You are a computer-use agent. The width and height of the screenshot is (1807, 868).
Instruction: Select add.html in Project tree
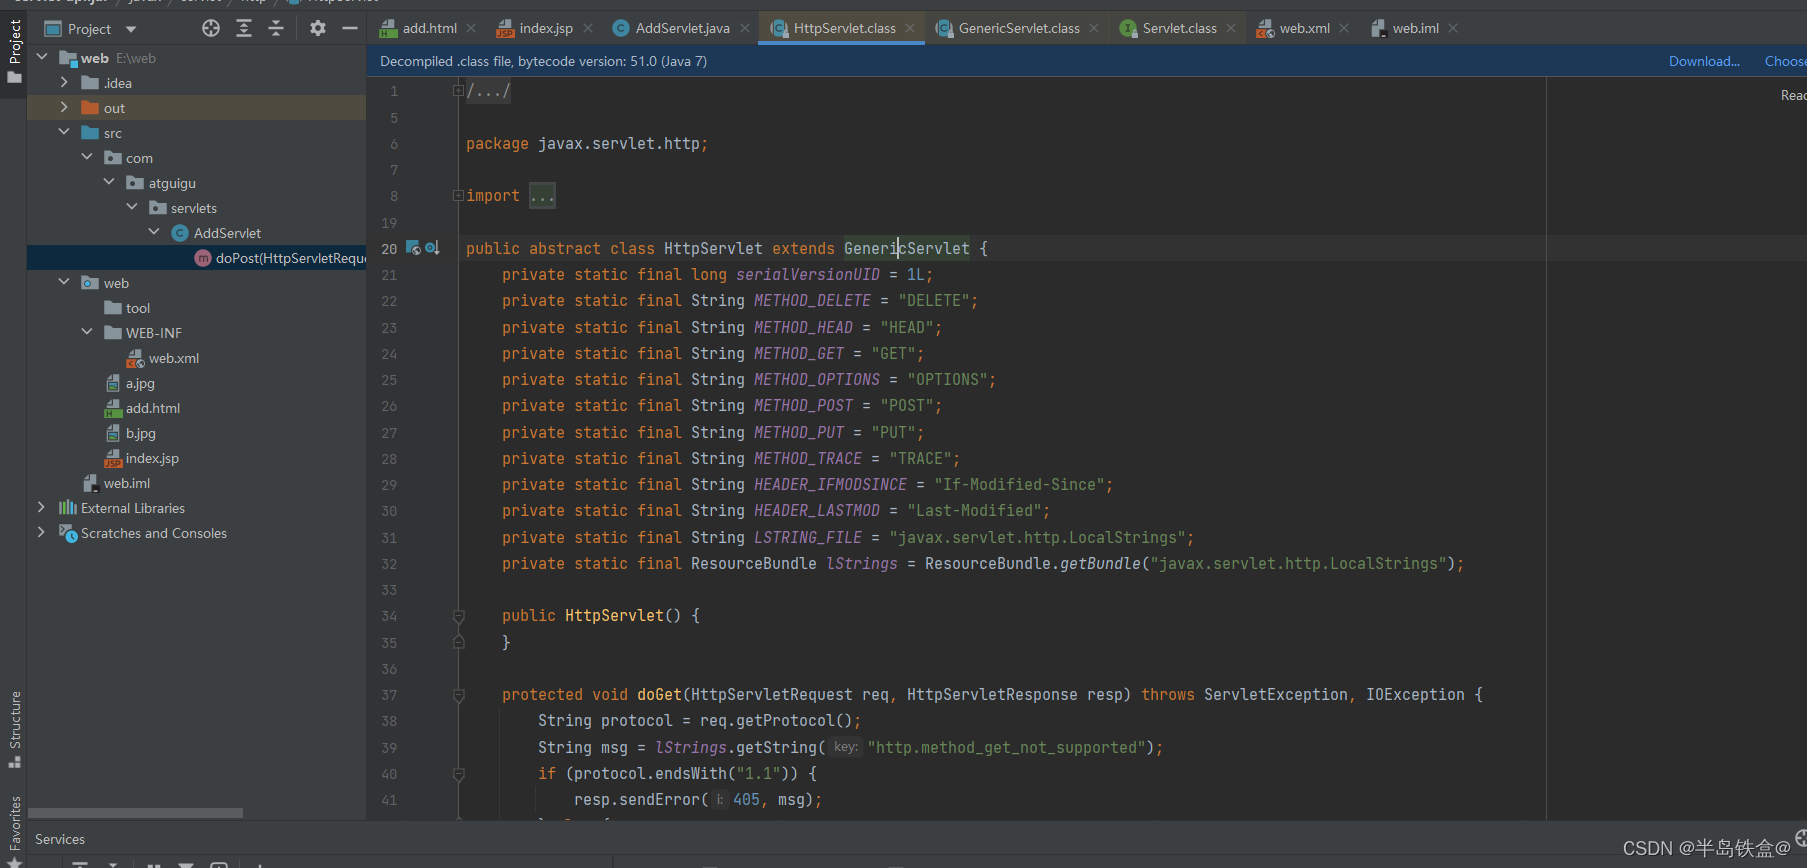(152, 408)
